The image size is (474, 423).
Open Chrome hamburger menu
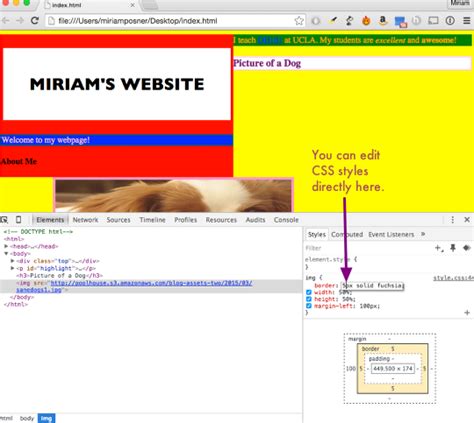[467, 21]
